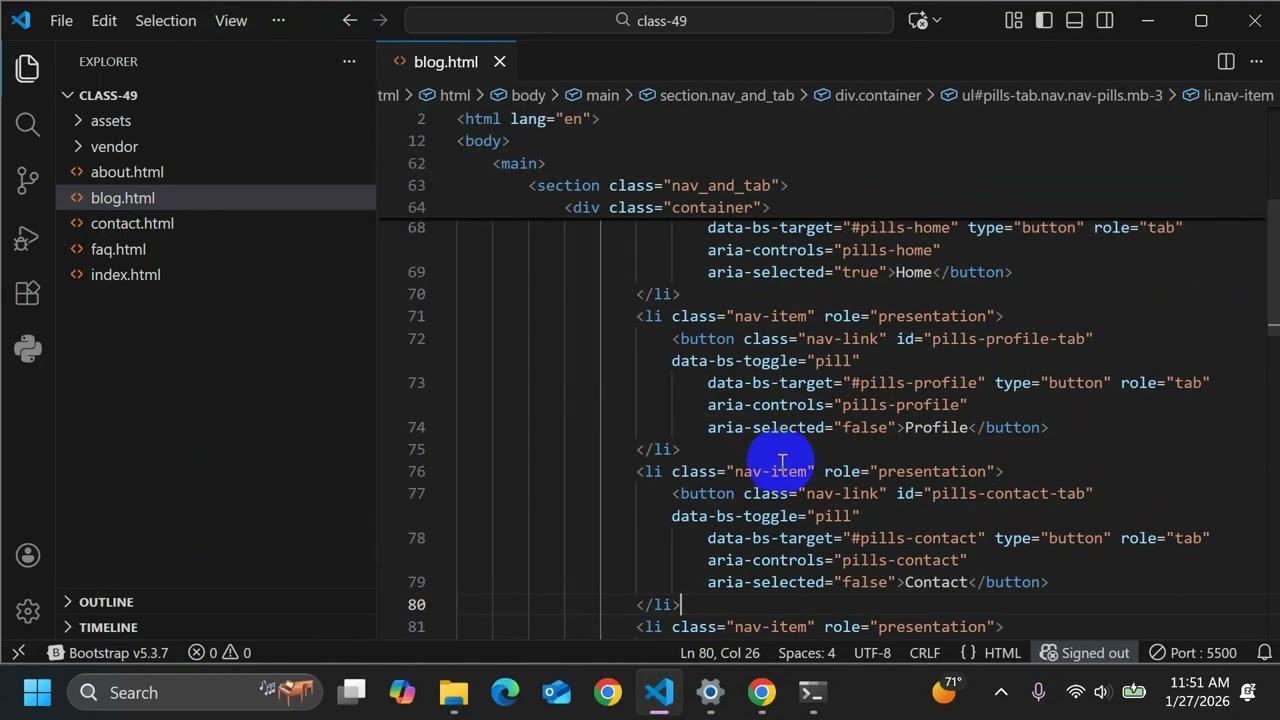Open File Explorer from taskbar
Screen dimensions: 1280x720
453,692
